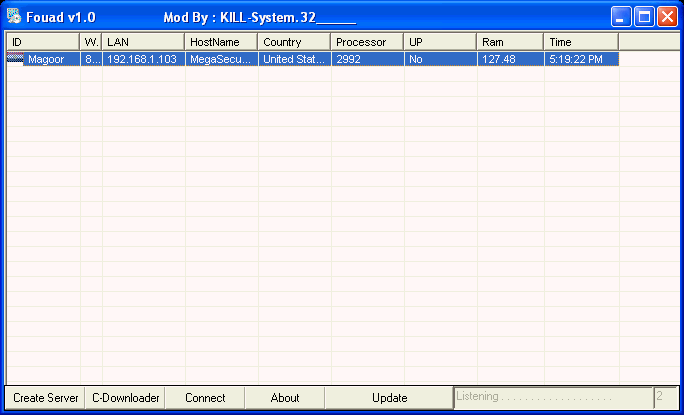Click the Country column header
The image size is (684, 415).
[x=294, y=42]
